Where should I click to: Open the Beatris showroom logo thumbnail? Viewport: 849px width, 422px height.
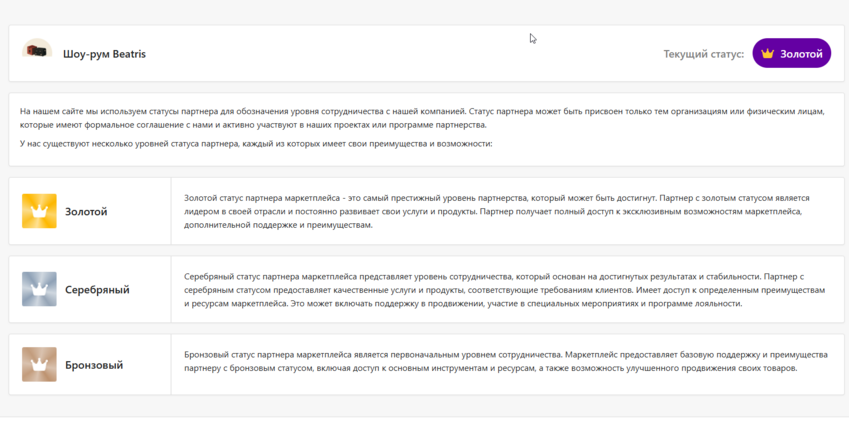pos(37,52)
